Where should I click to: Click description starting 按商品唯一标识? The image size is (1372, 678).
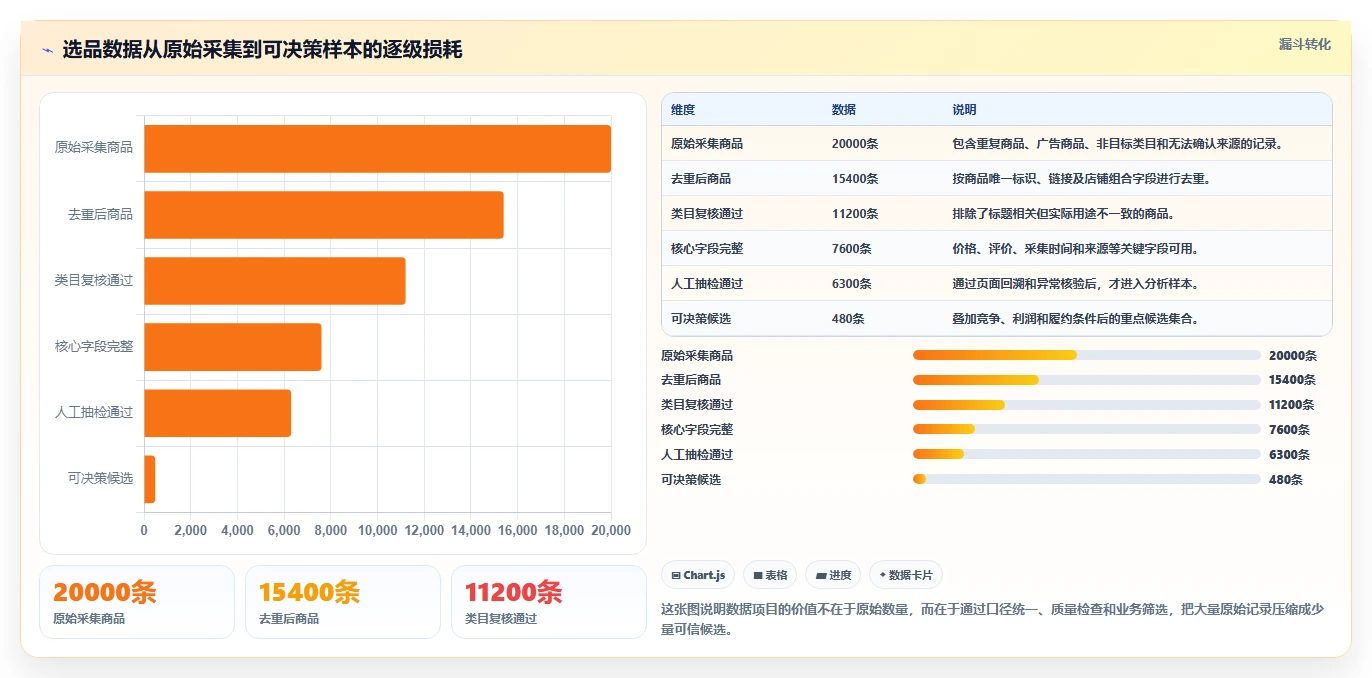coord(1082,179)
